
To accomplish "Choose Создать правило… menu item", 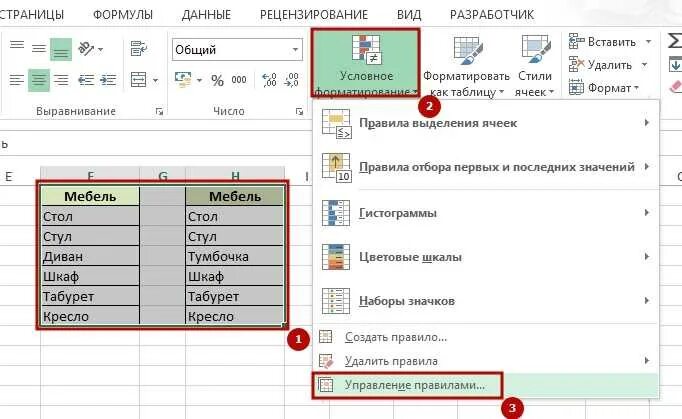I will tap(486, 337).
